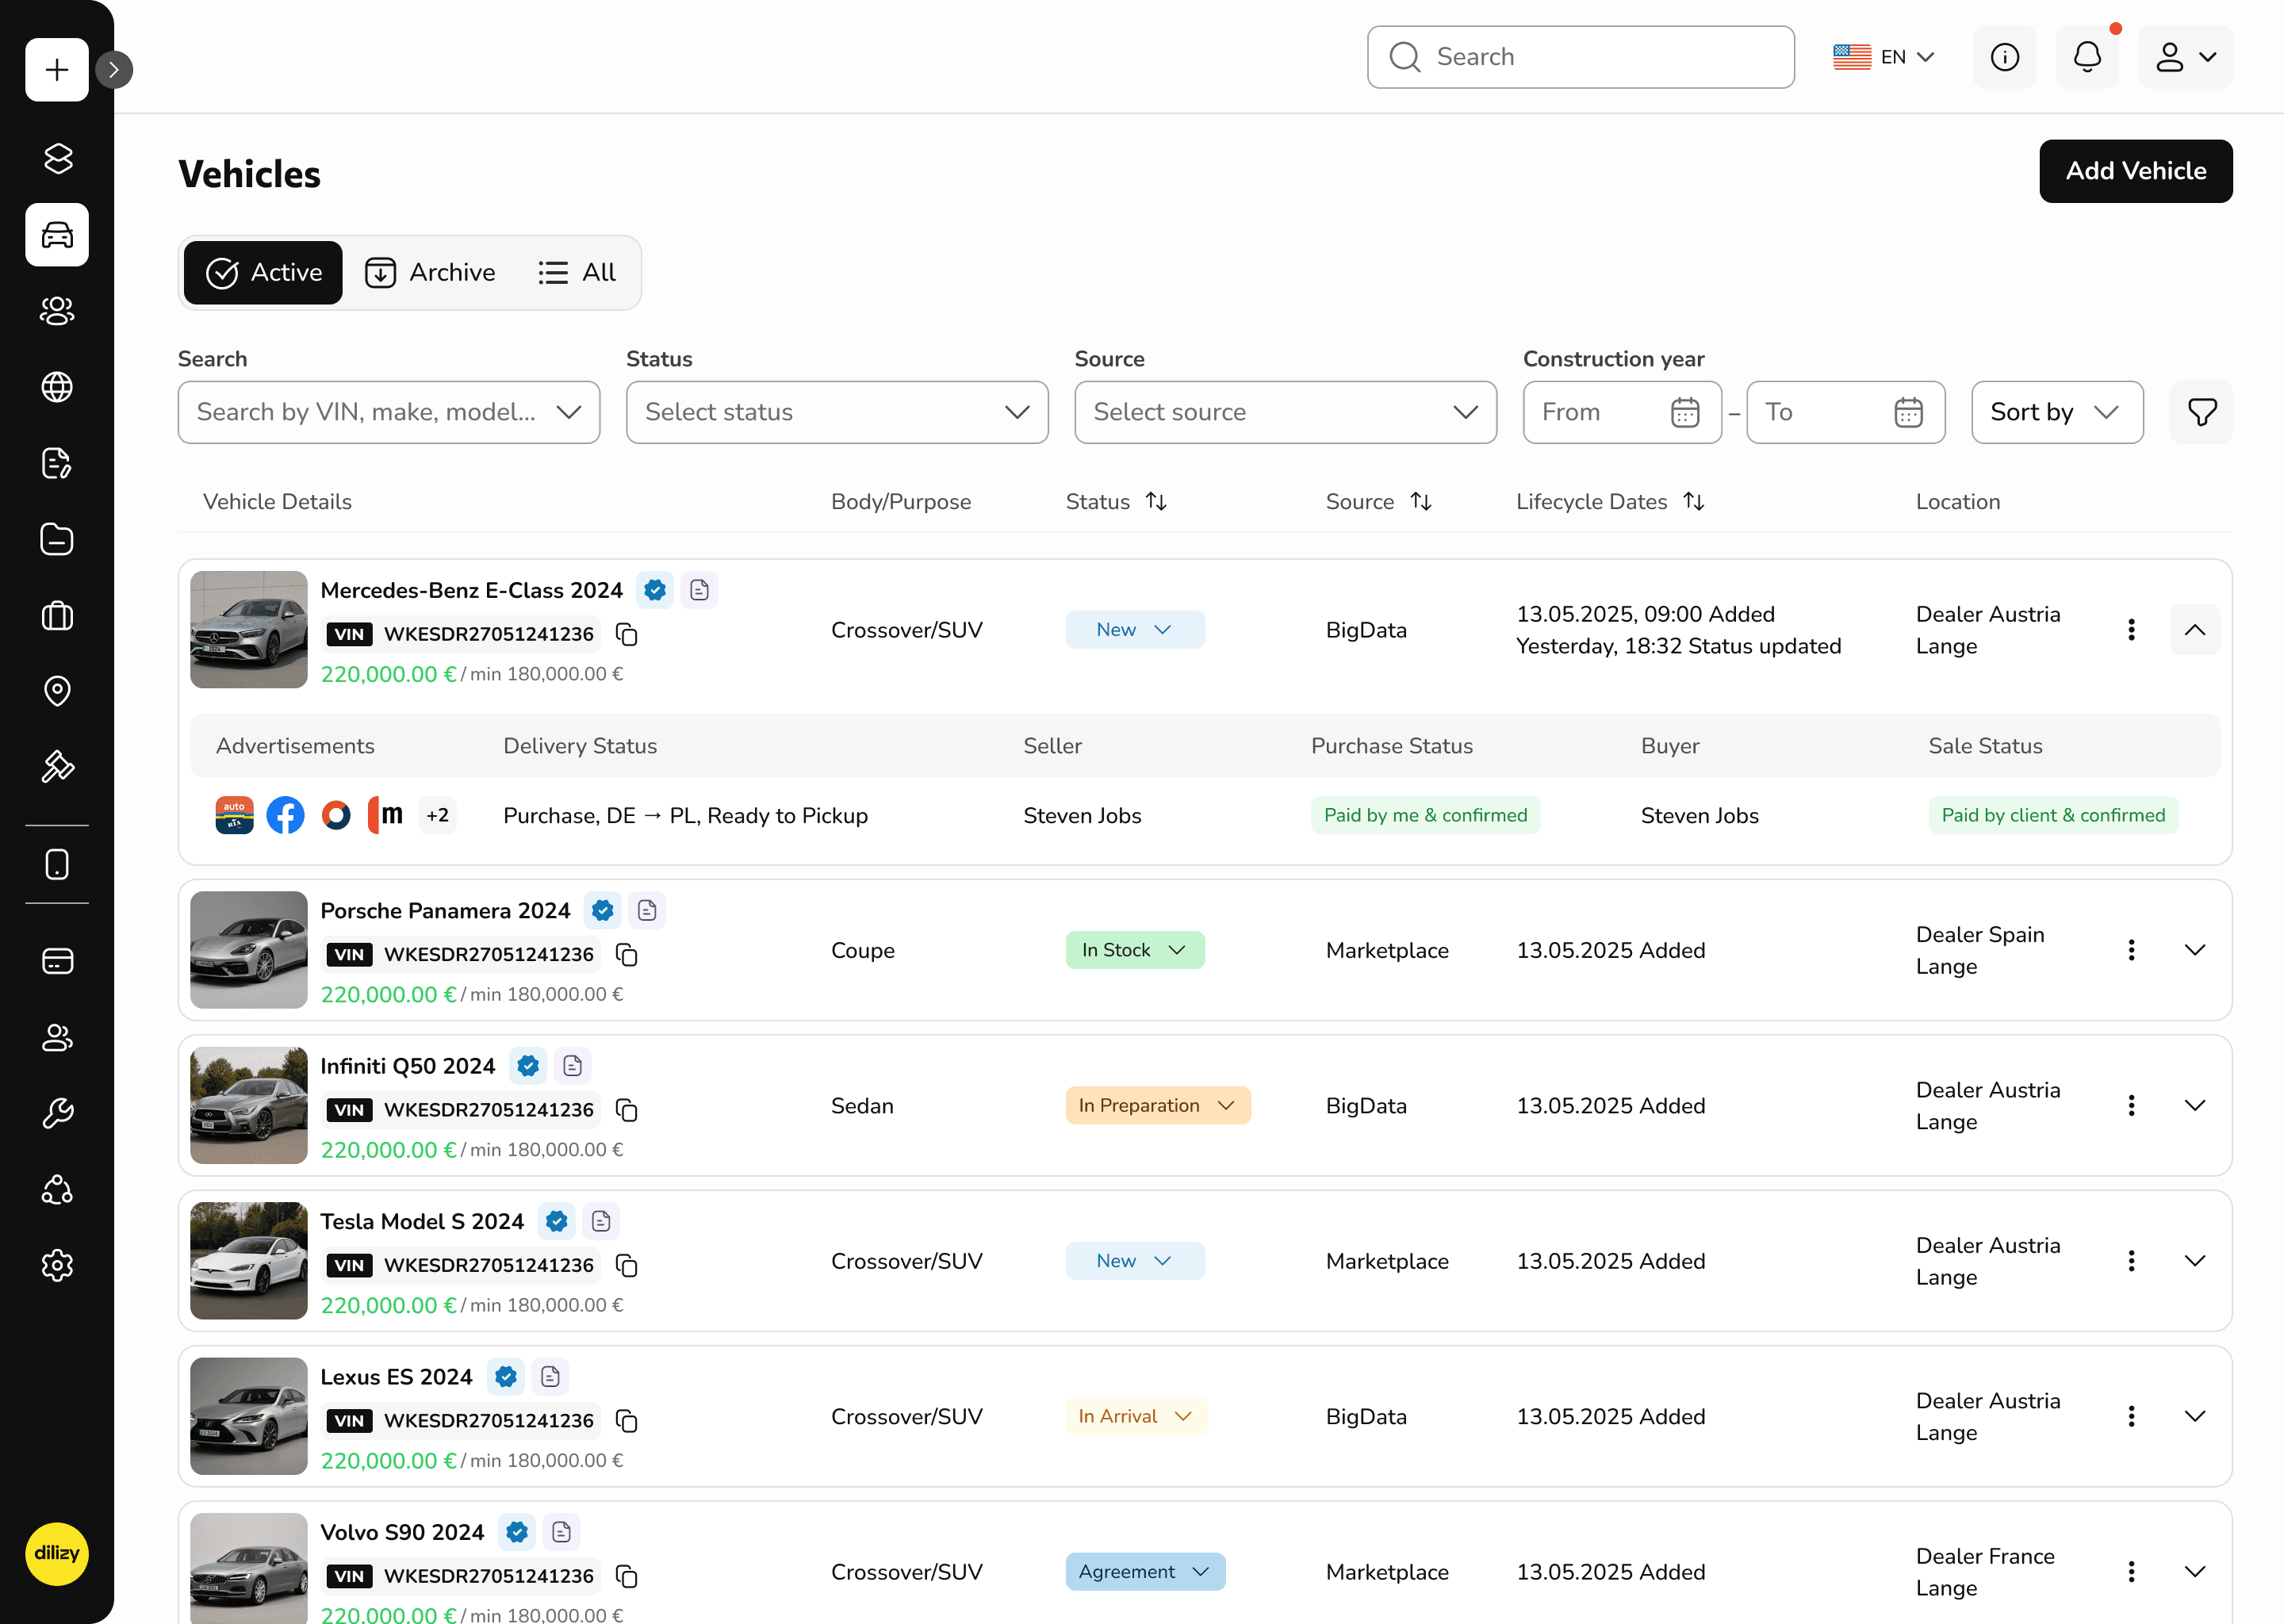Select the Active filter toggle
Screen dimensions: 2284x1624
262,272
